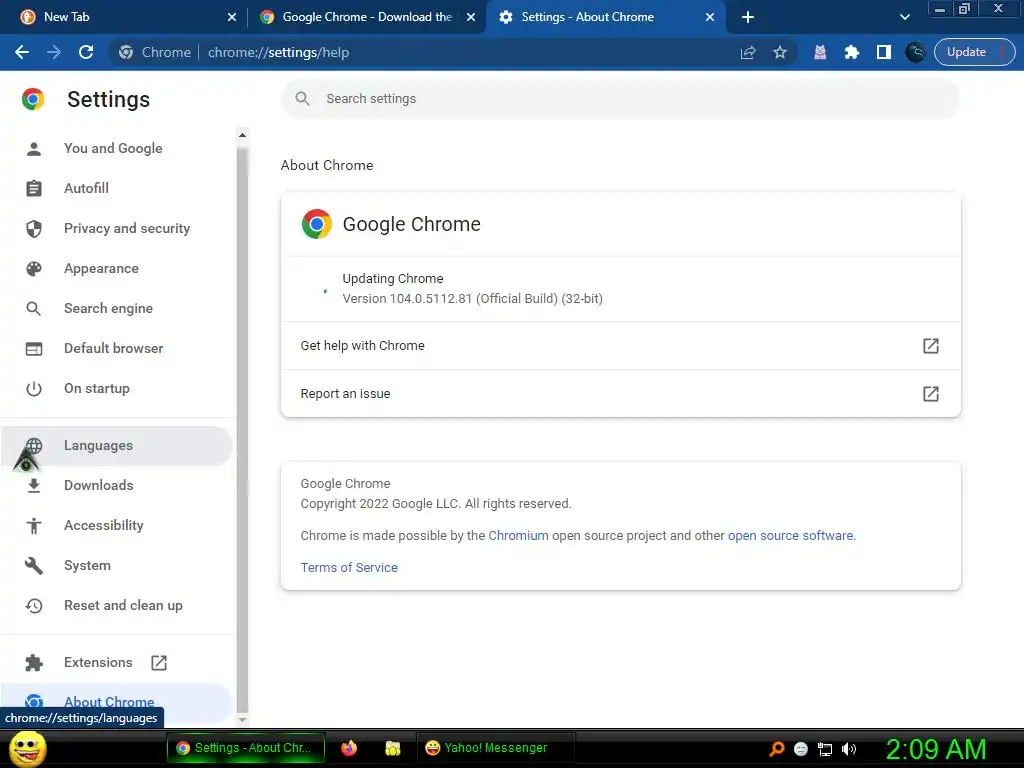Screen dimensions: 1024x768
Task: Click the download icon beside Downloads
Action: coord(34,485)
